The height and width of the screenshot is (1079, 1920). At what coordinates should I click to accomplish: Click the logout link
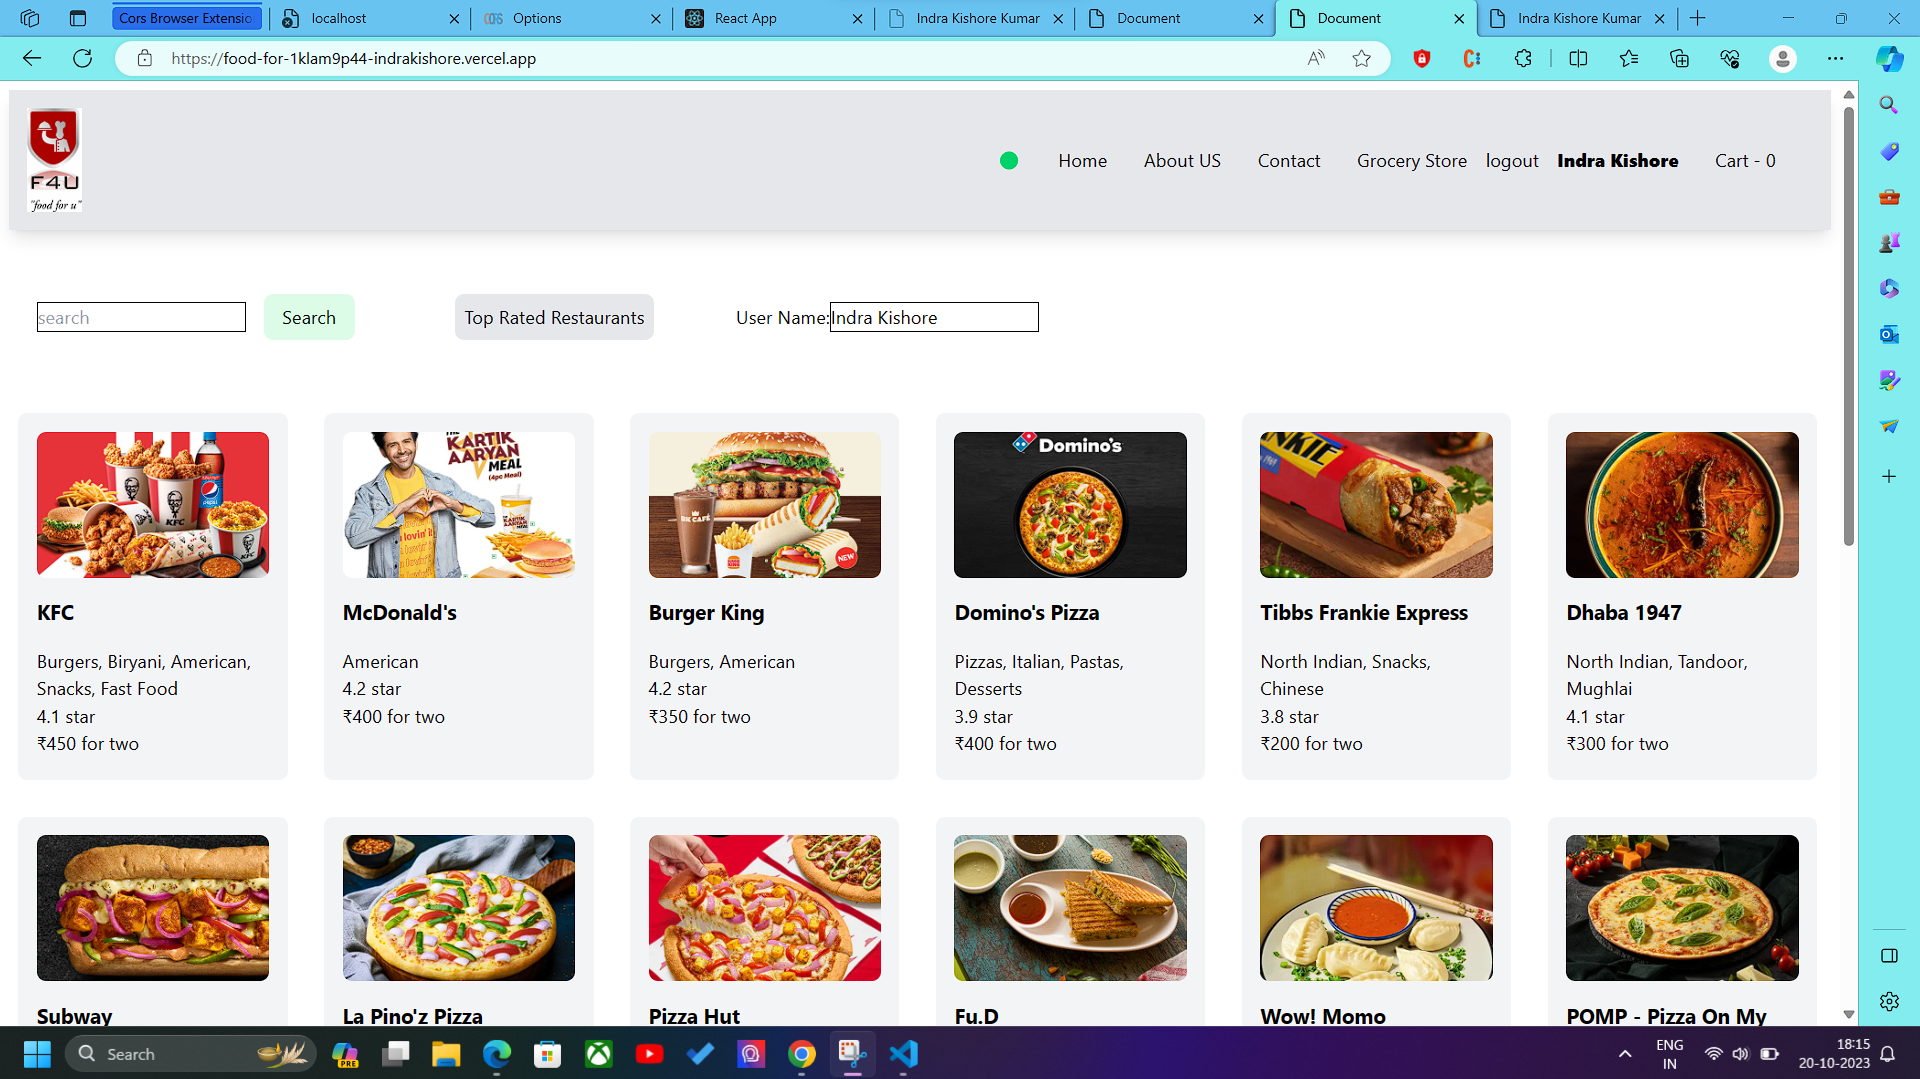1511,161
